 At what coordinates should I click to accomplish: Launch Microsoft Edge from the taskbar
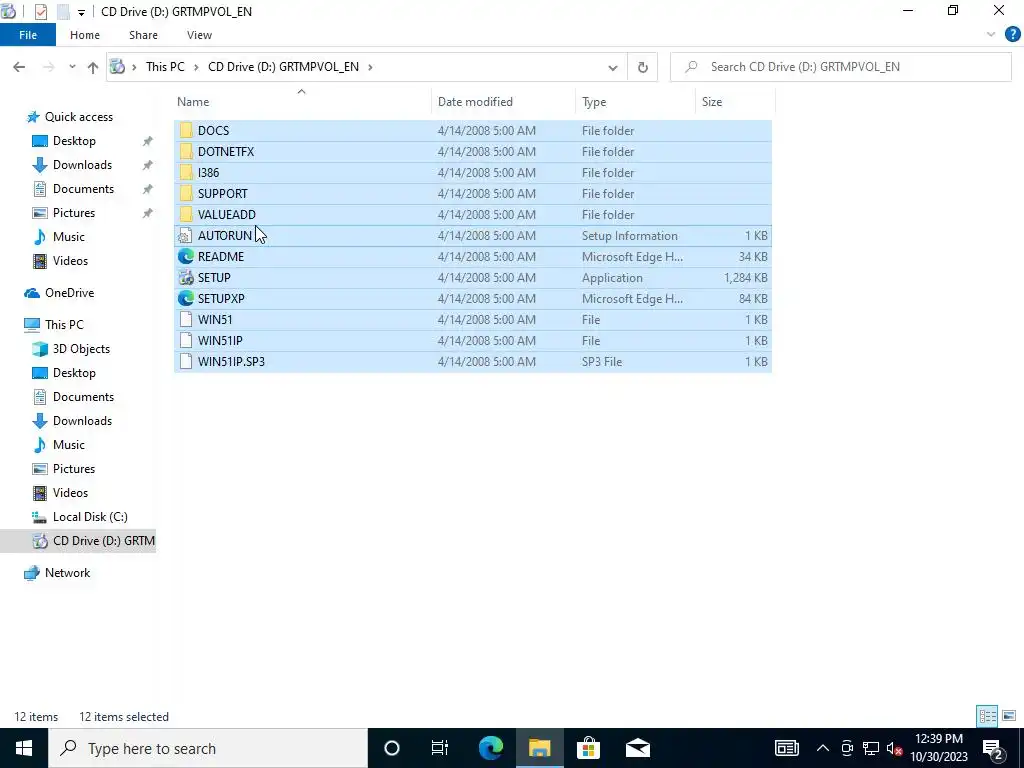pyautogui.click(x=490, y=748)
